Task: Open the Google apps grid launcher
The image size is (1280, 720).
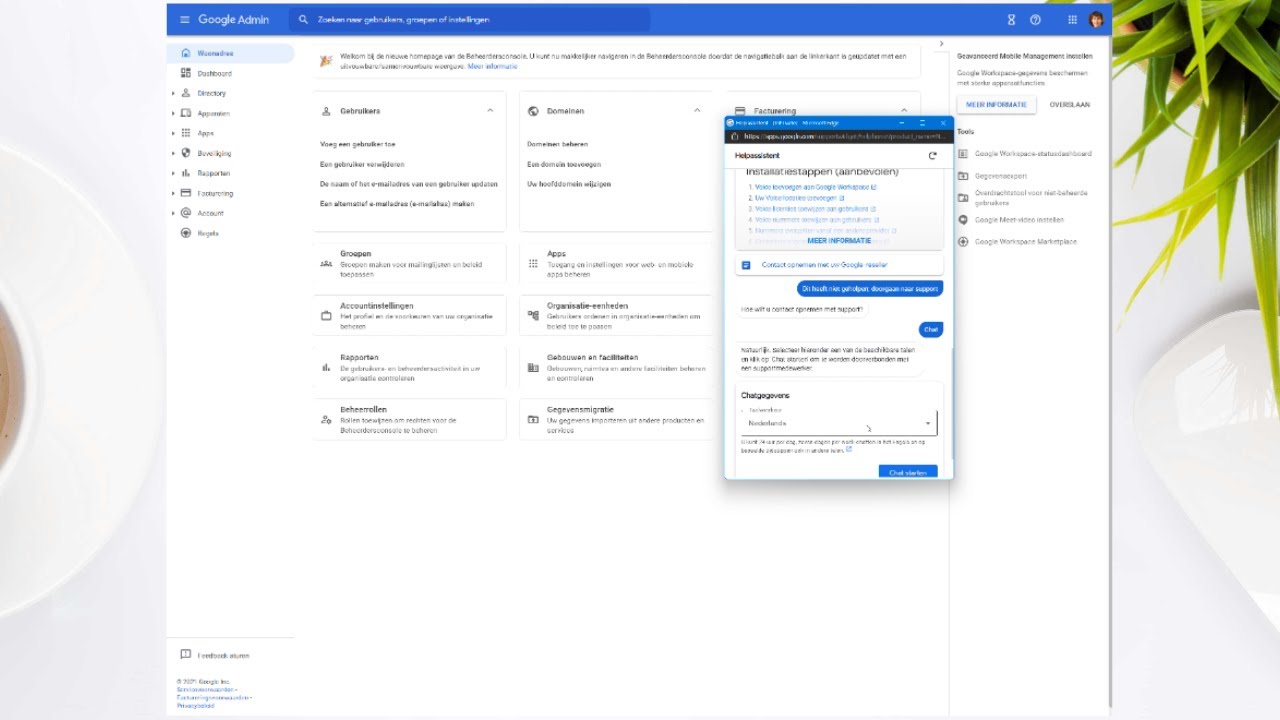Action: pos(1072,18)
